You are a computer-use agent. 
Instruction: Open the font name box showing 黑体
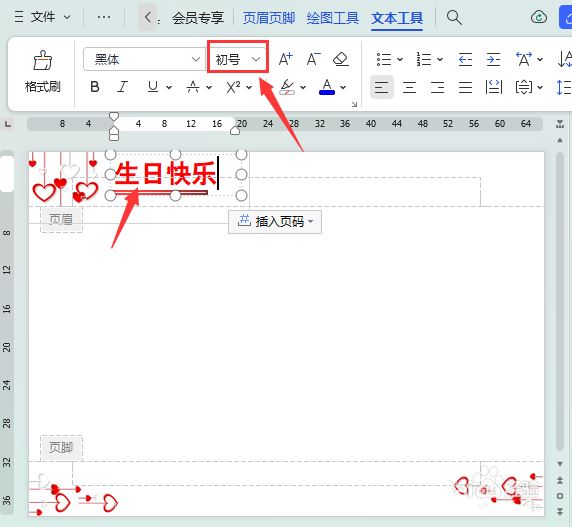click(144, 59)
